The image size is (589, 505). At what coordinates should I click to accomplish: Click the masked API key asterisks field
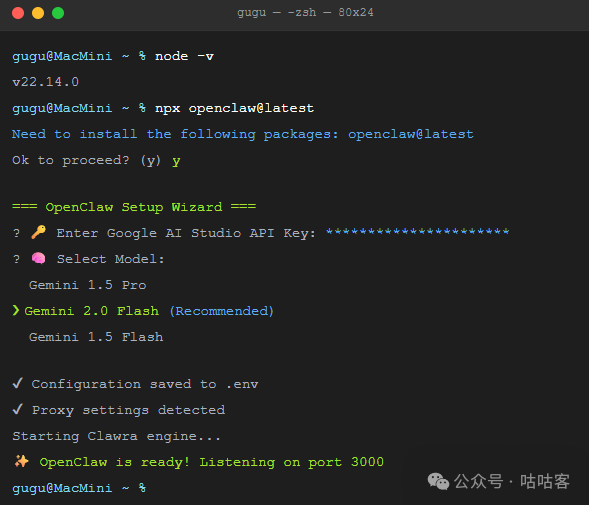(x=417, y=231)
